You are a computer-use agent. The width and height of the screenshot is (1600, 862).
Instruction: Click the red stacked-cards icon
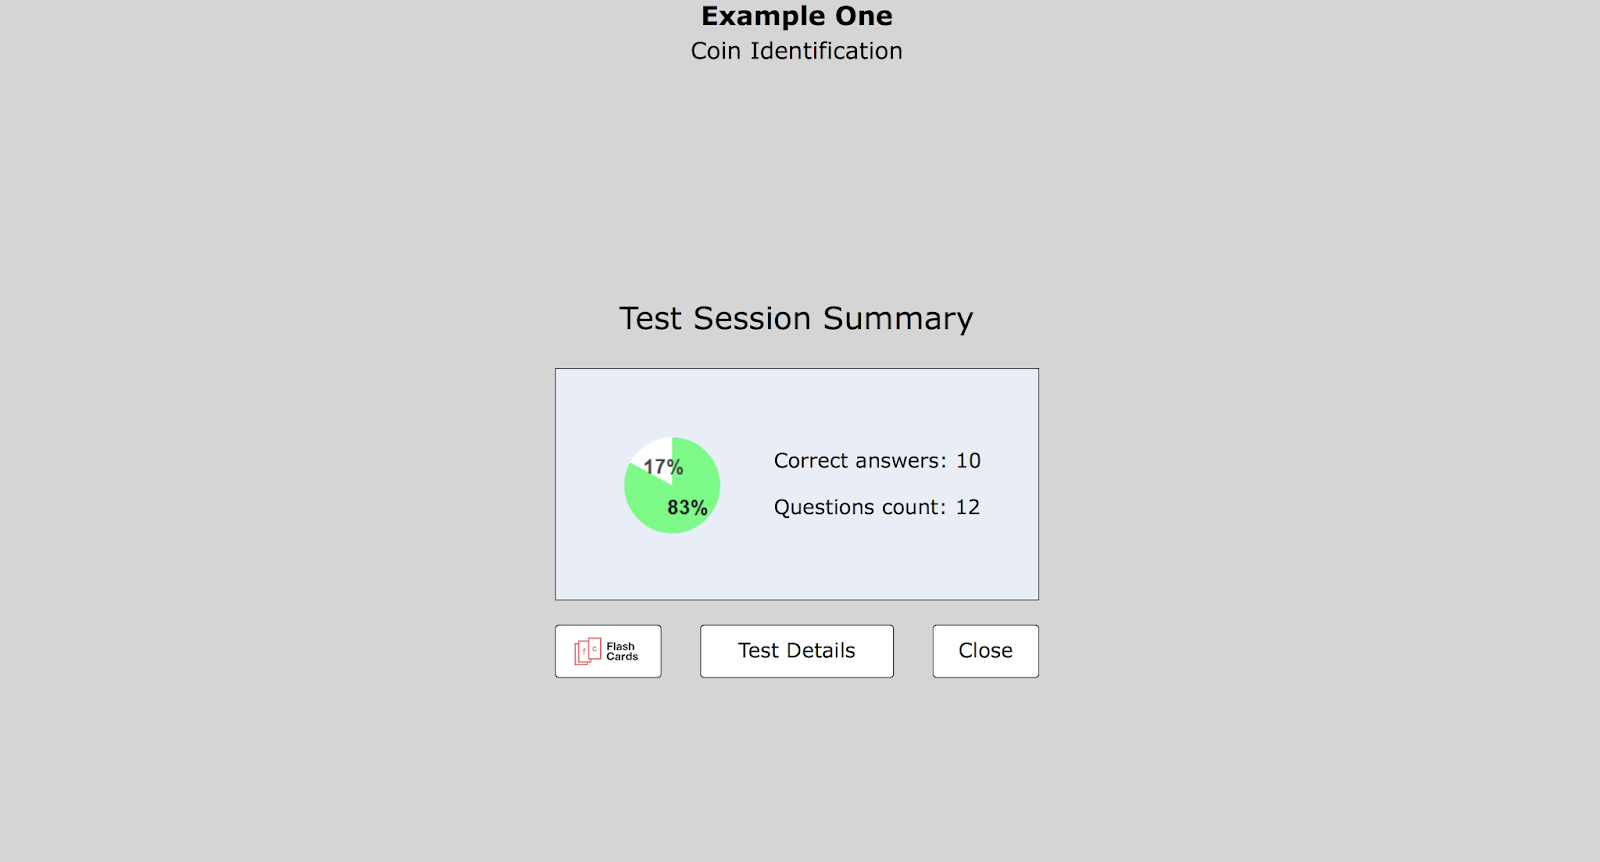587,651
